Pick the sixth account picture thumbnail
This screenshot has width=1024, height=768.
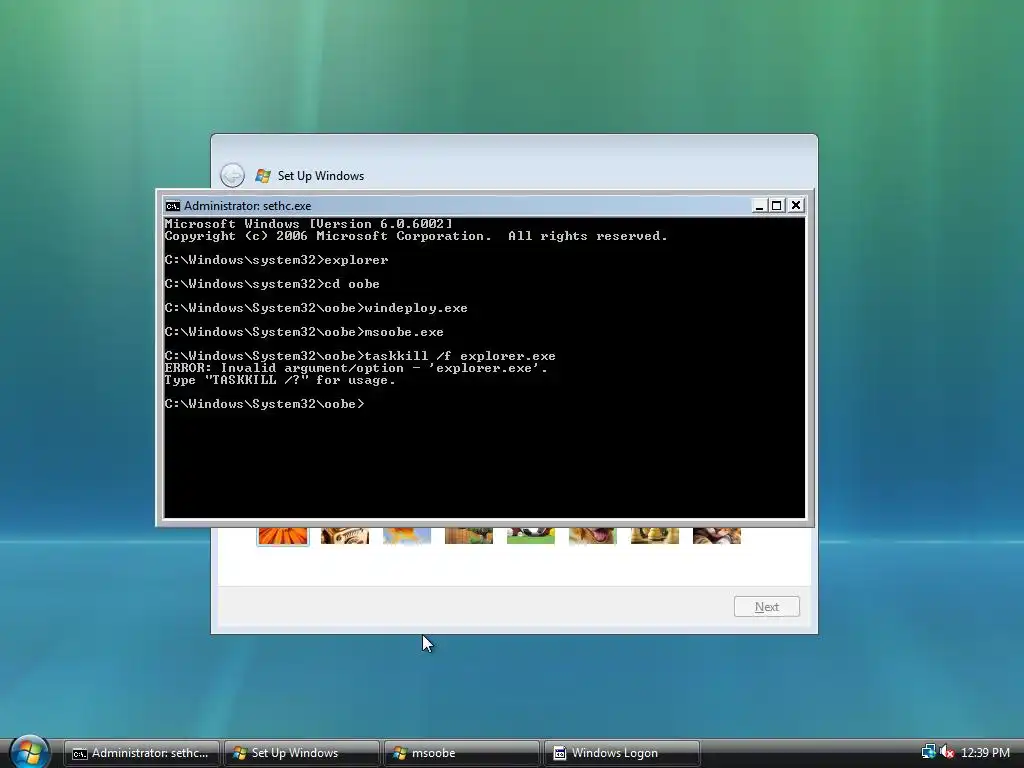click(x=593, y=536)
